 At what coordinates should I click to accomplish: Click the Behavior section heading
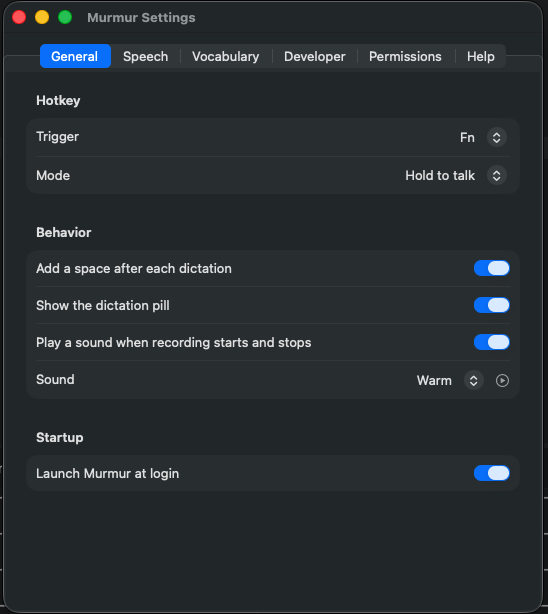(63, 233)
